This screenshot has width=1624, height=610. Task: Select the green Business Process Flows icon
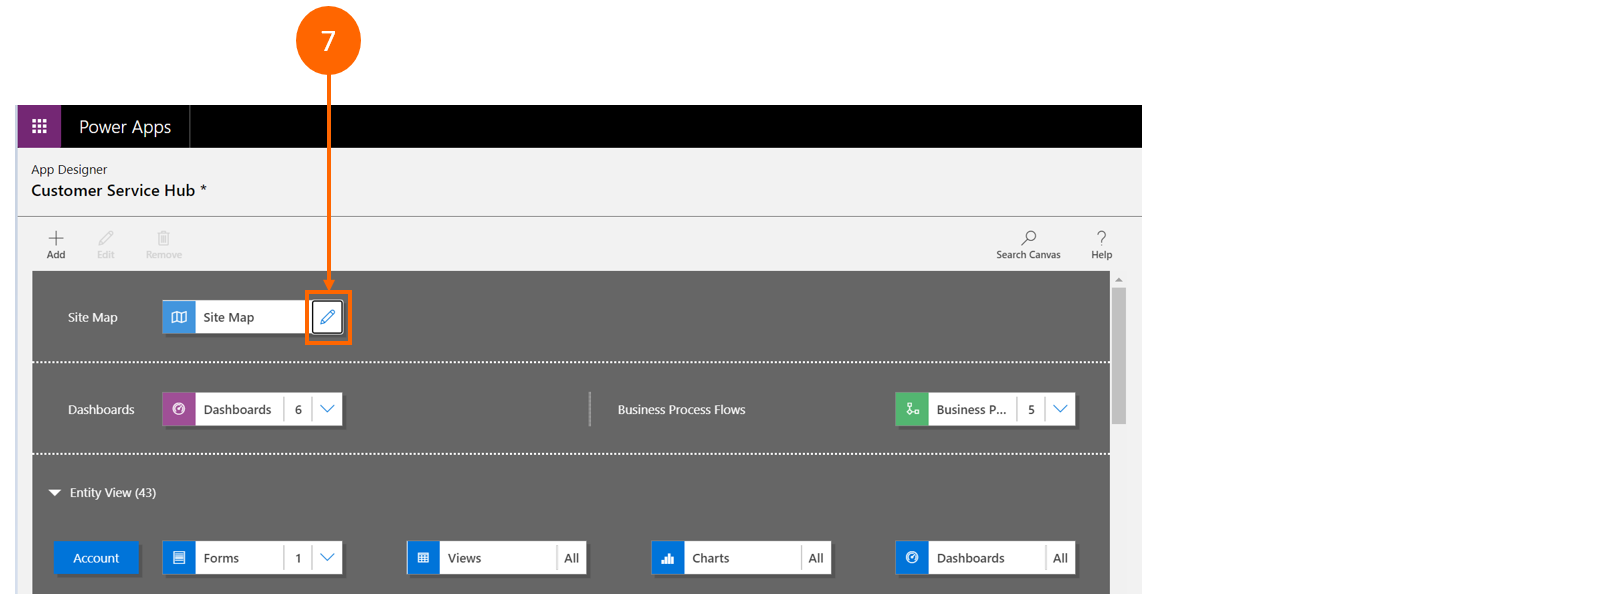tap(912, 409)
